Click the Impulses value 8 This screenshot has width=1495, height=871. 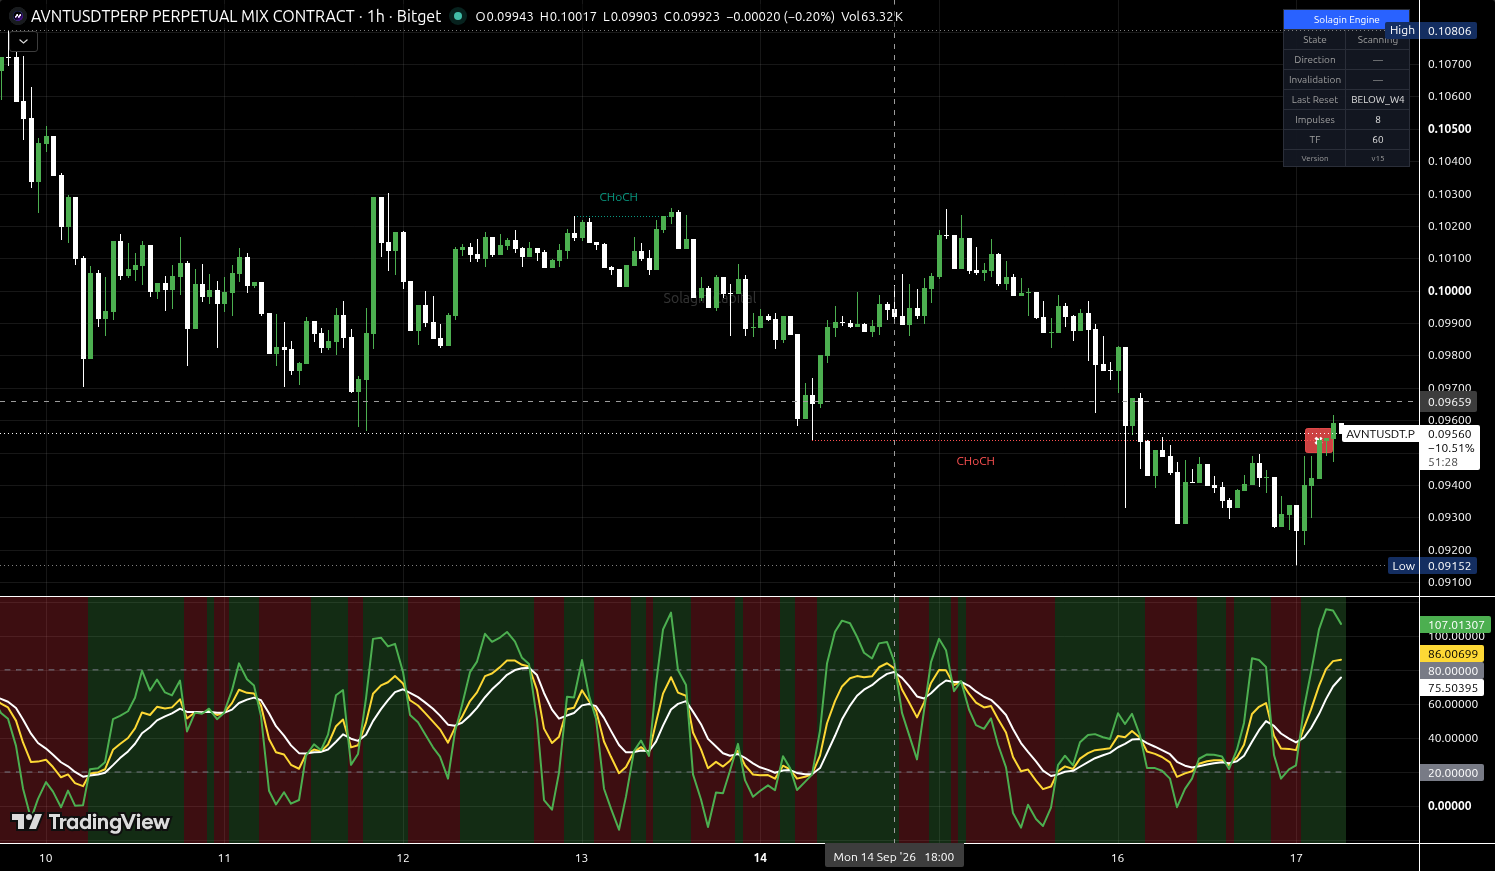coord(1377,119)
